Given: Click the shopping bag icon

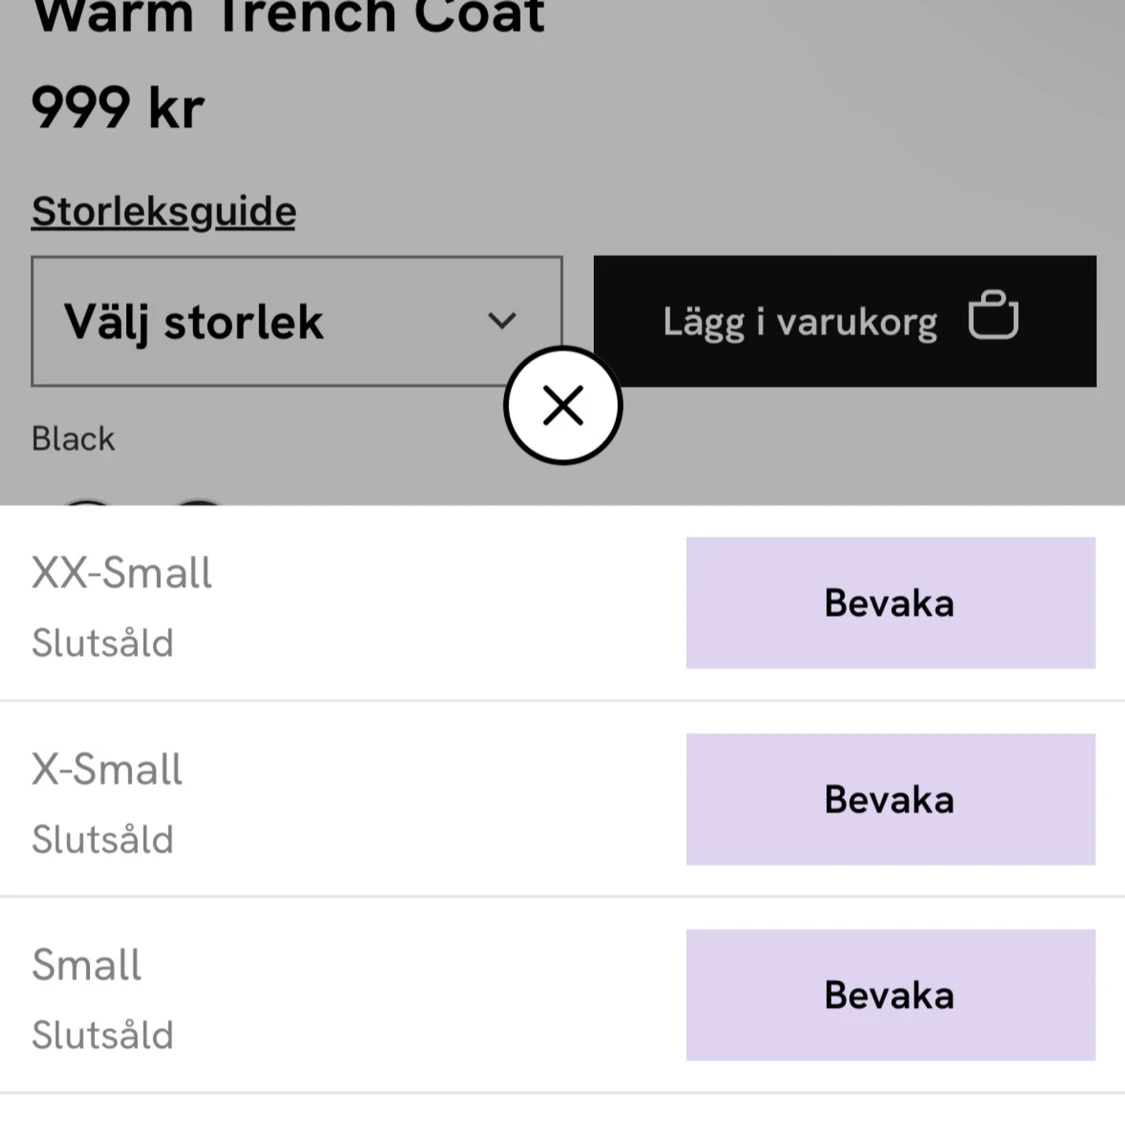Looking at the screenshot, I should coord(993,314).
